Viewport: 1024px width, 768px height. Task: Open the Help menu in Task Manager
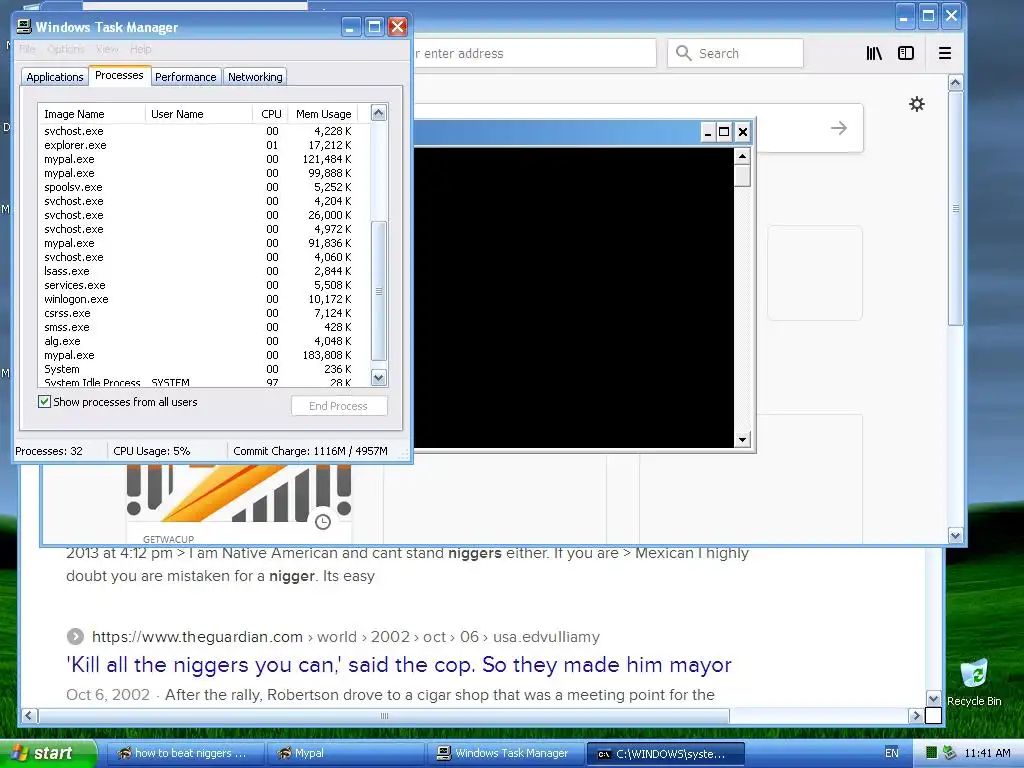tap(140, 49)
